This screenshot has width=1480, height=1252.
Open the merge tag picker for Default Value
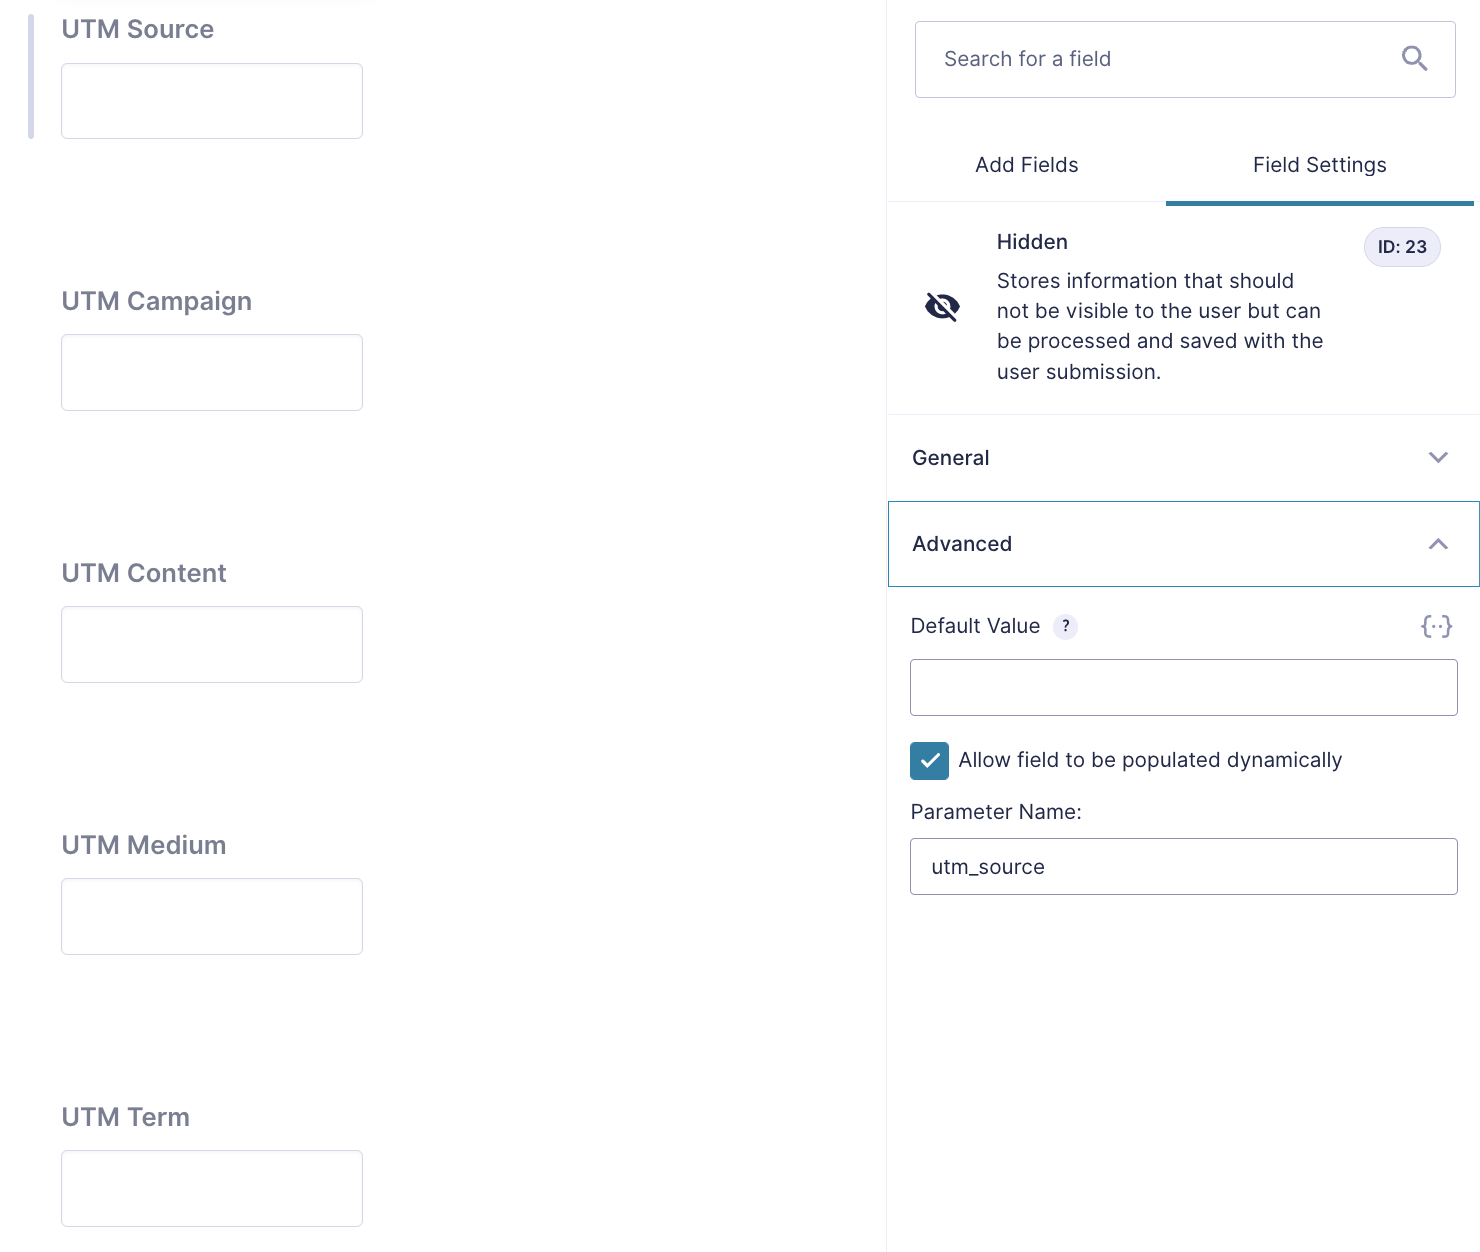click(x=1437, y=626)
